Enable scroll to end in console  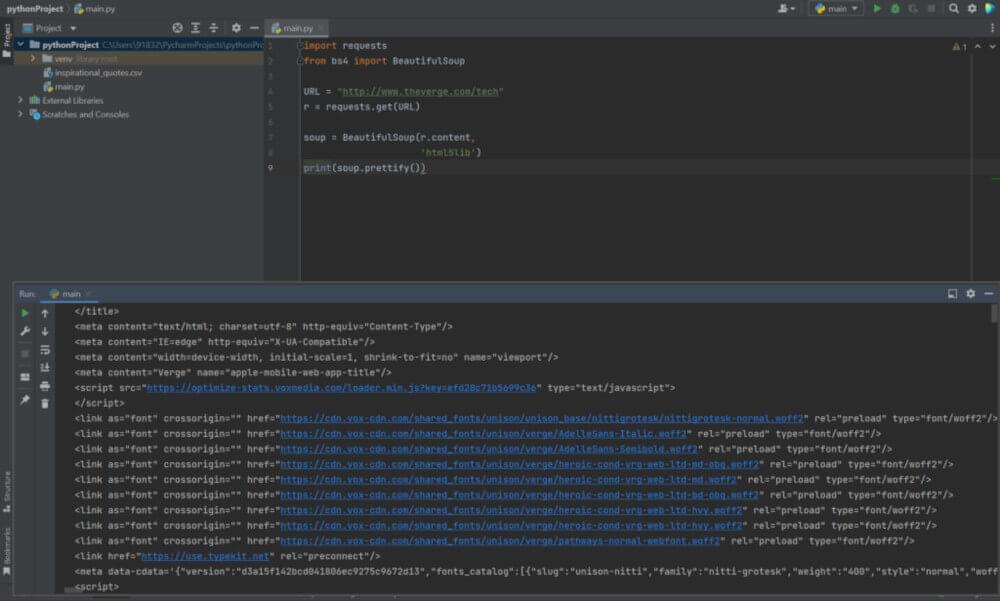tap(45, 366)
